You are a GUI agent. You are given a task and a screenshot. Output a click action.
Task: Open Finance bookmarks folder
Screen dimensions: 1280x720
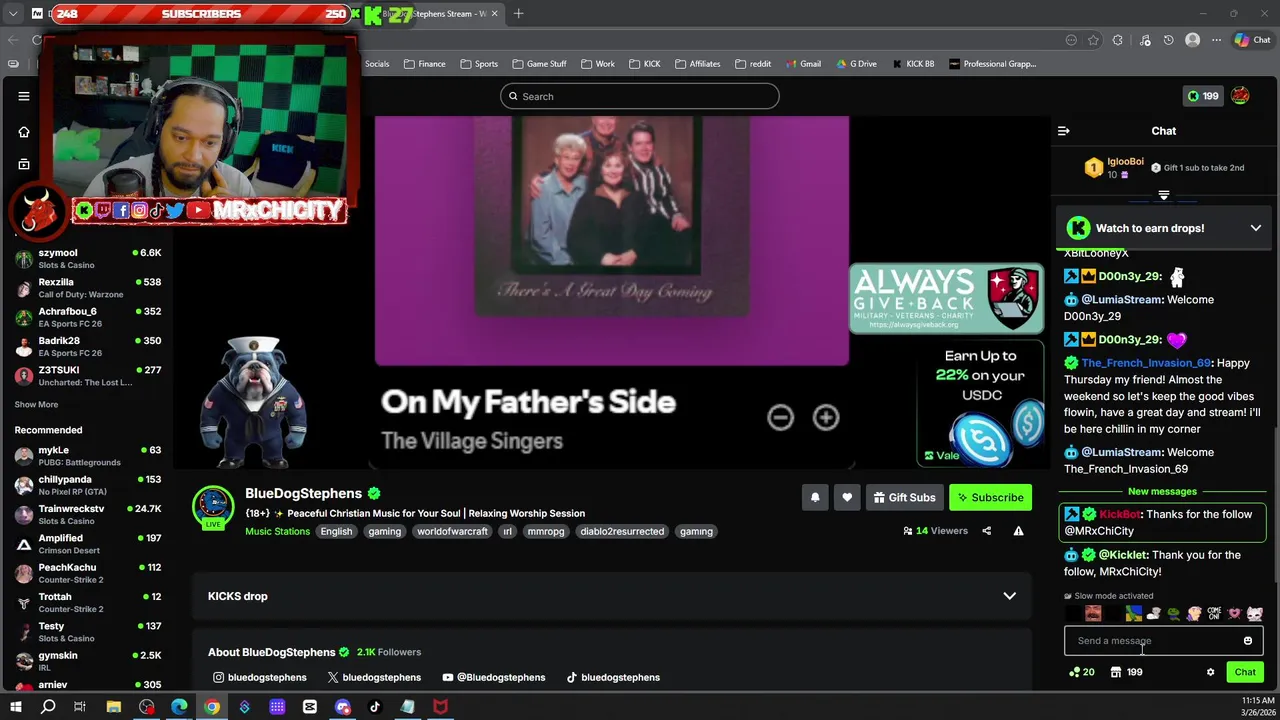[425, 64]
